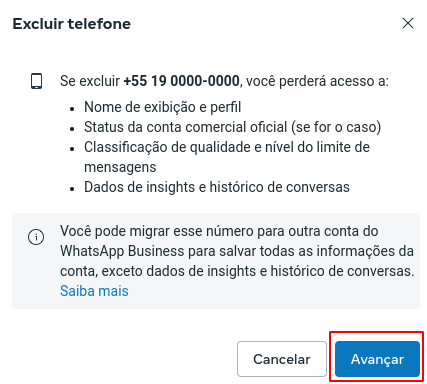
Task: Close the Excluir telefone dialog
Action: pyautogui.click(x=408, y=23)
